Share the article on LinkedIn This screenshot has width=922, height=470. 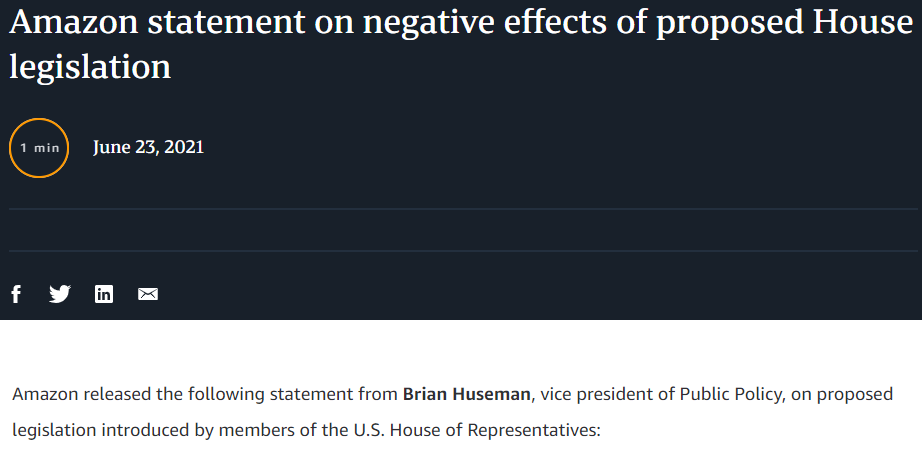coord(104,294)
